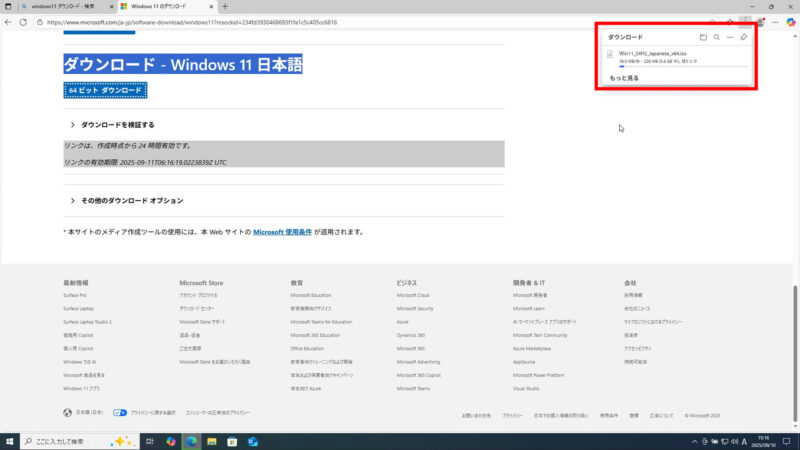The width and height of the screenshot is (800, 450).
Task: Open the downloads folder icon in the download panel
Action: point(703,37)
